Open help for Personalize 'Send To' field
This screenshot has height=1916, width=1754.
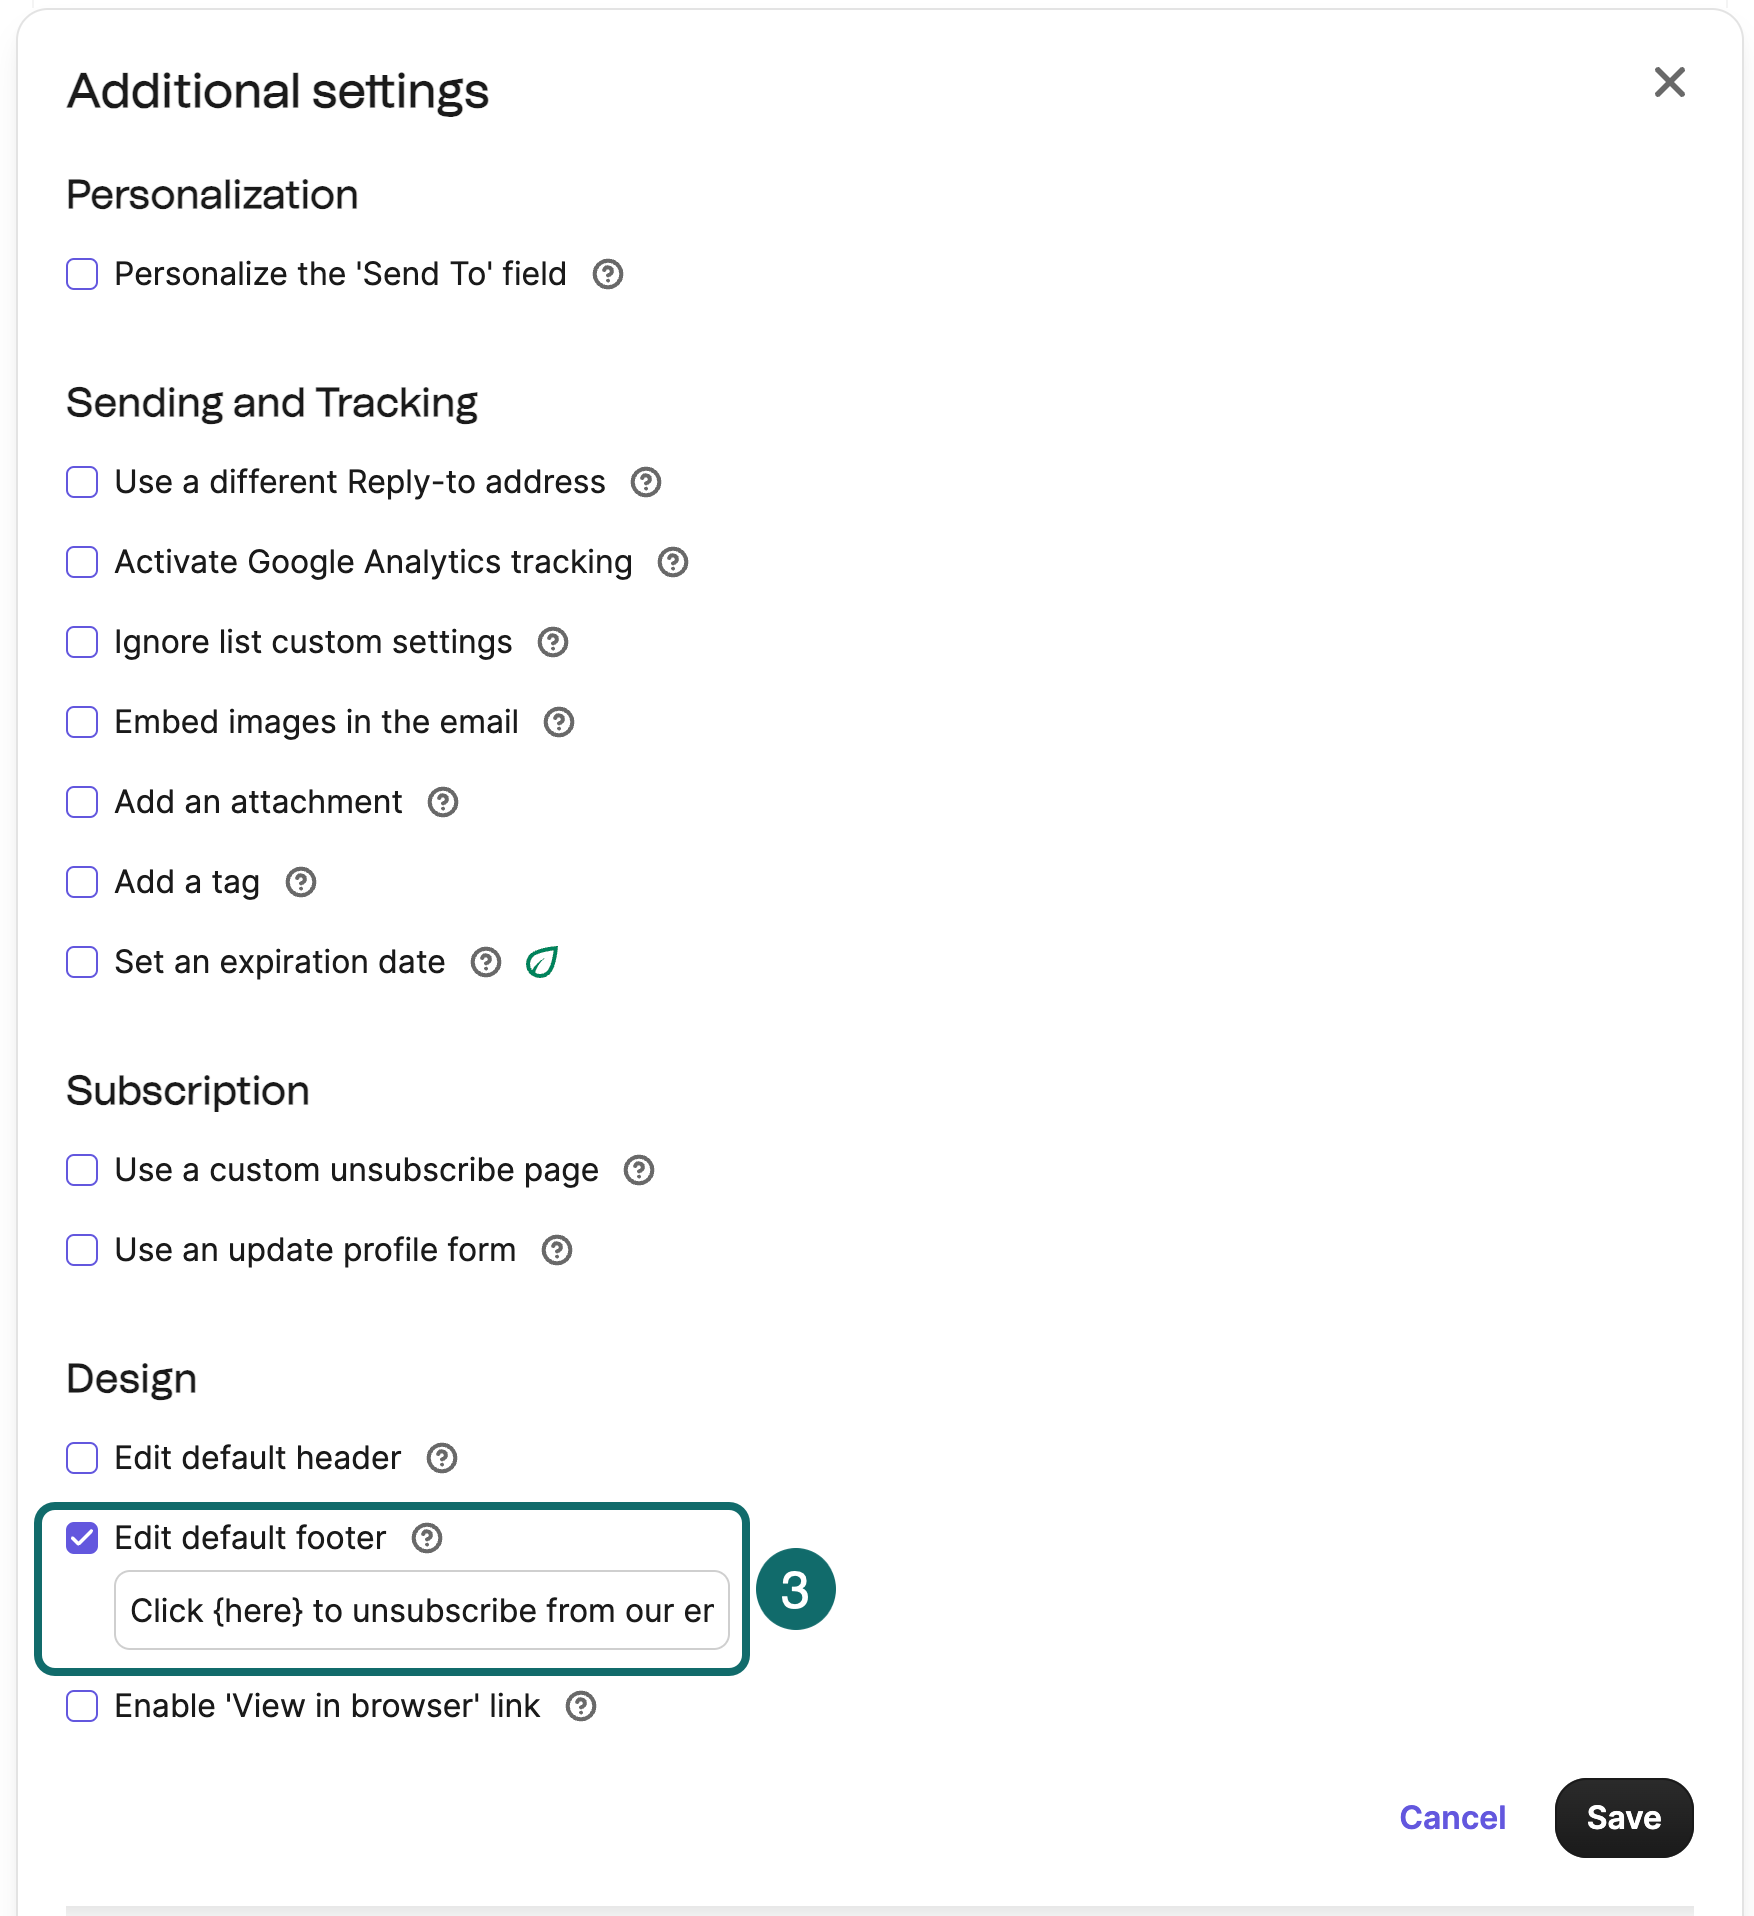pyautogui.click(x=608, y=274)
